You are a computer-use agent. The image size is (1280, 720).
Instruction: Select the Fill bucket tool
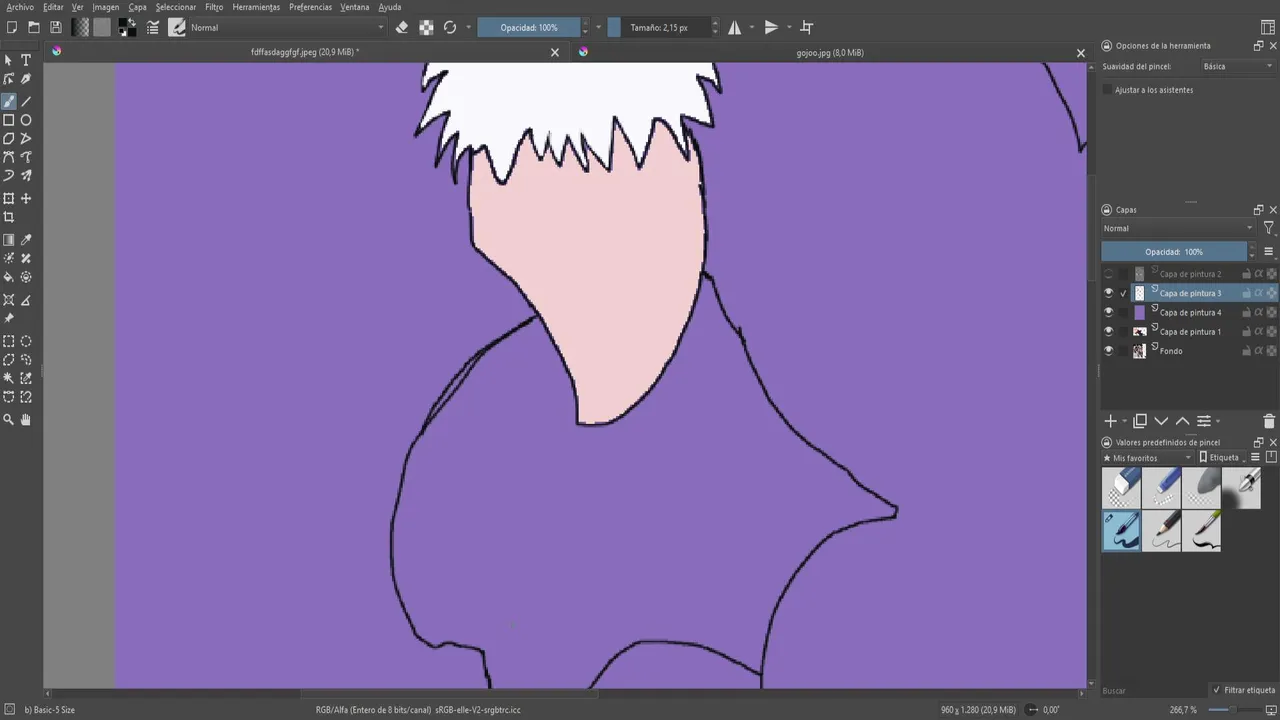[9, 277]
